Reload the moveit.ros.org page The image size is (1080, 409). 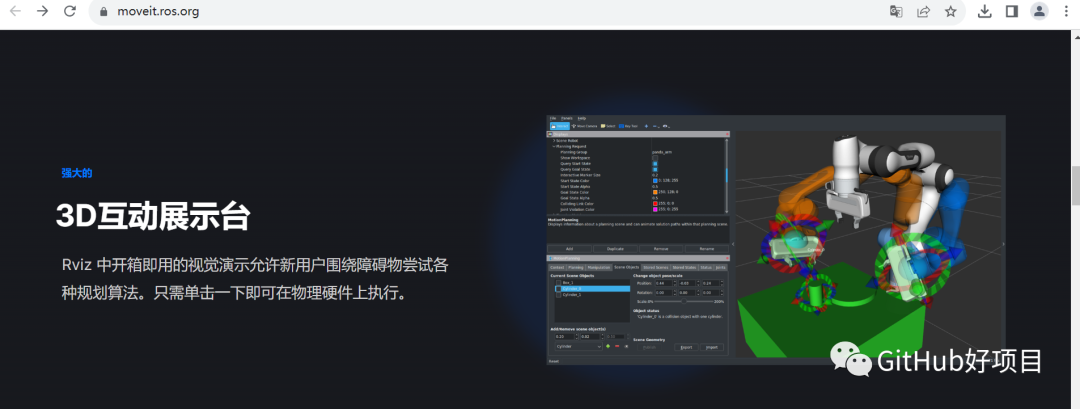click(70, 11)
